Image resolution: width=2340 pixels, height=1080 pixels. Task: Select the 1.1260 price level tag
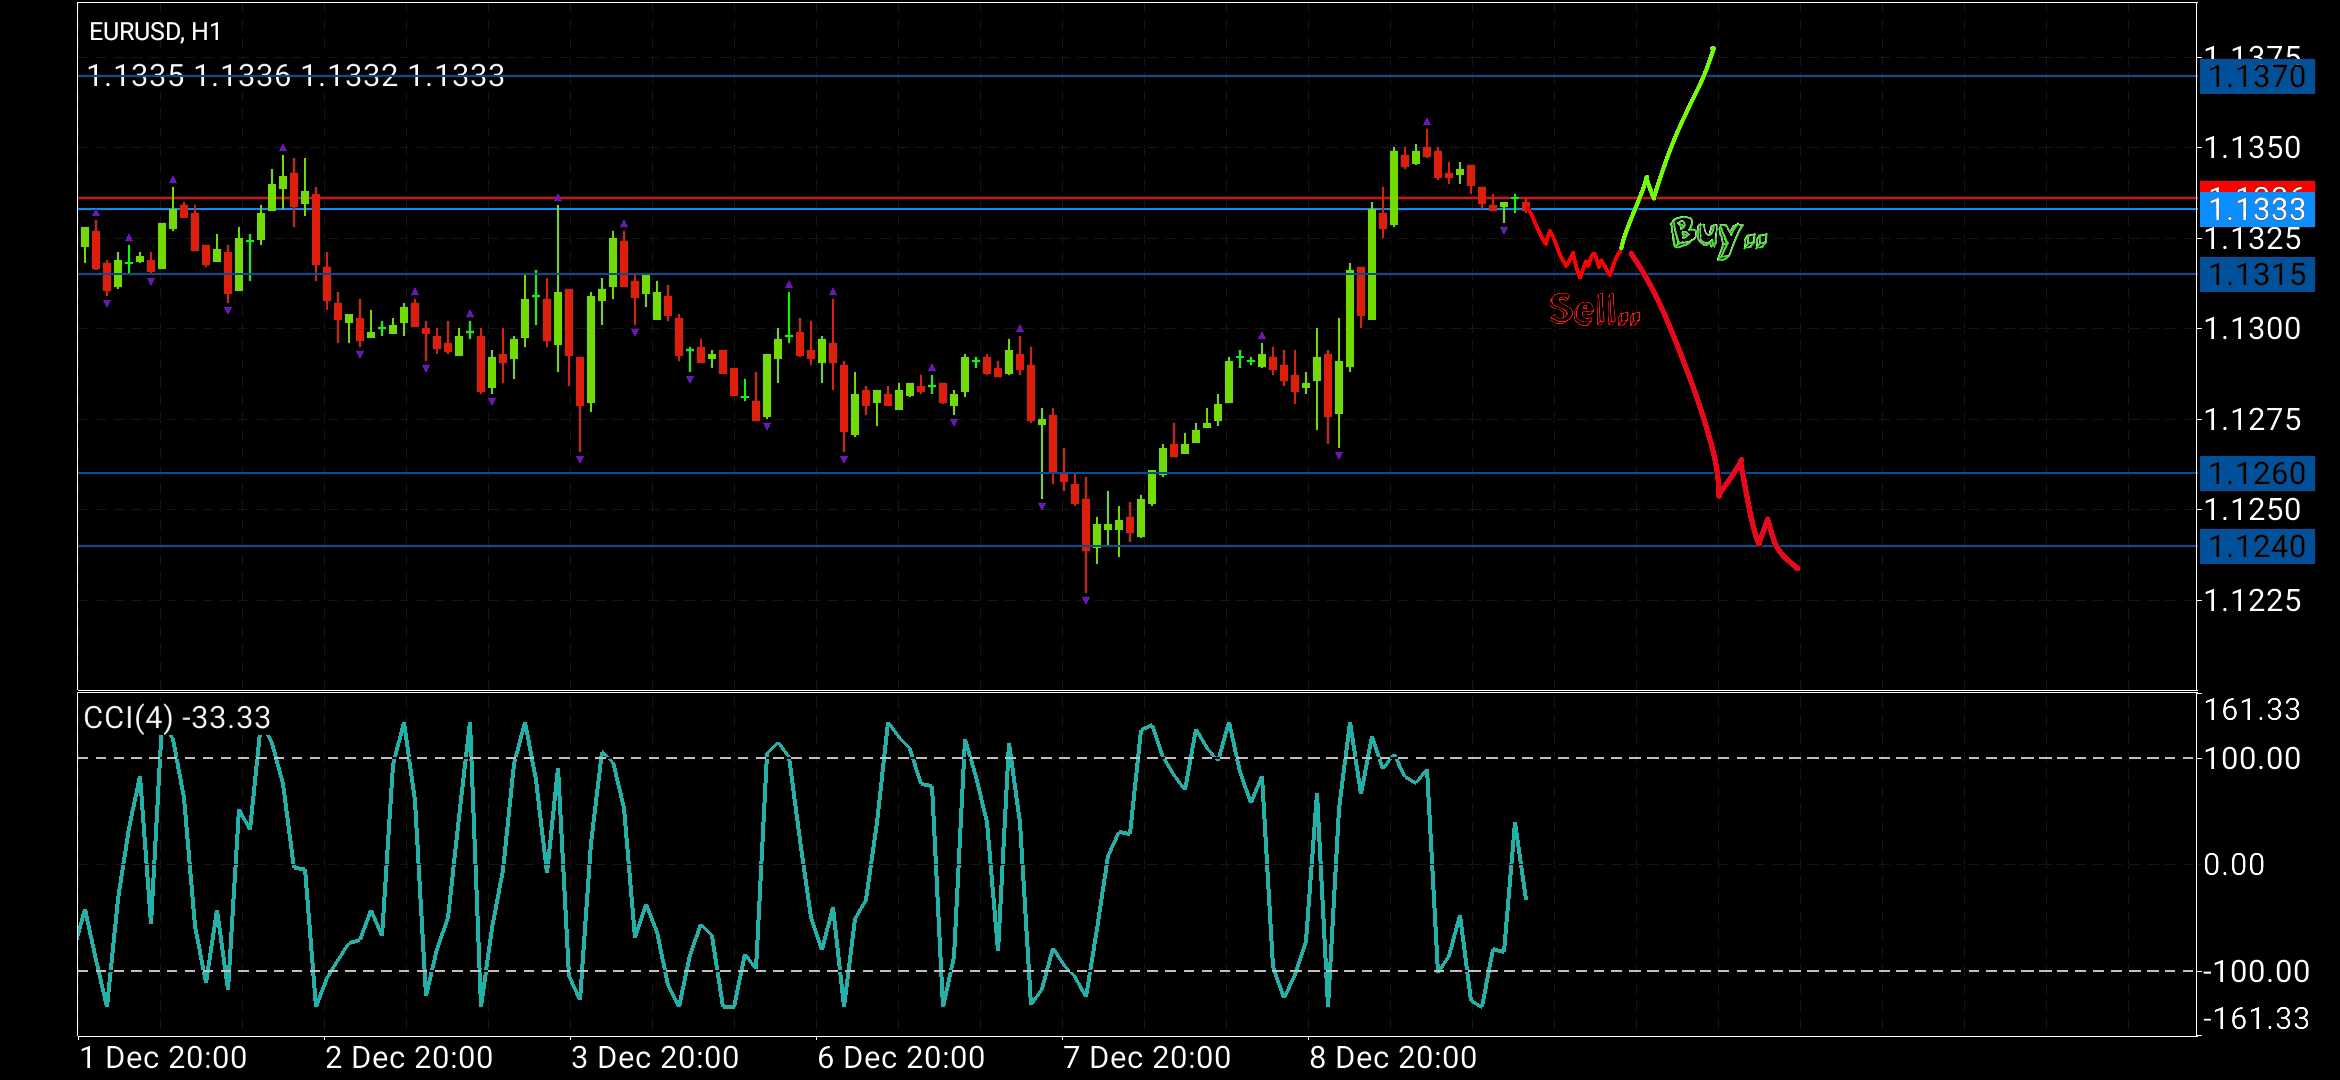[x=2257, y=474]
